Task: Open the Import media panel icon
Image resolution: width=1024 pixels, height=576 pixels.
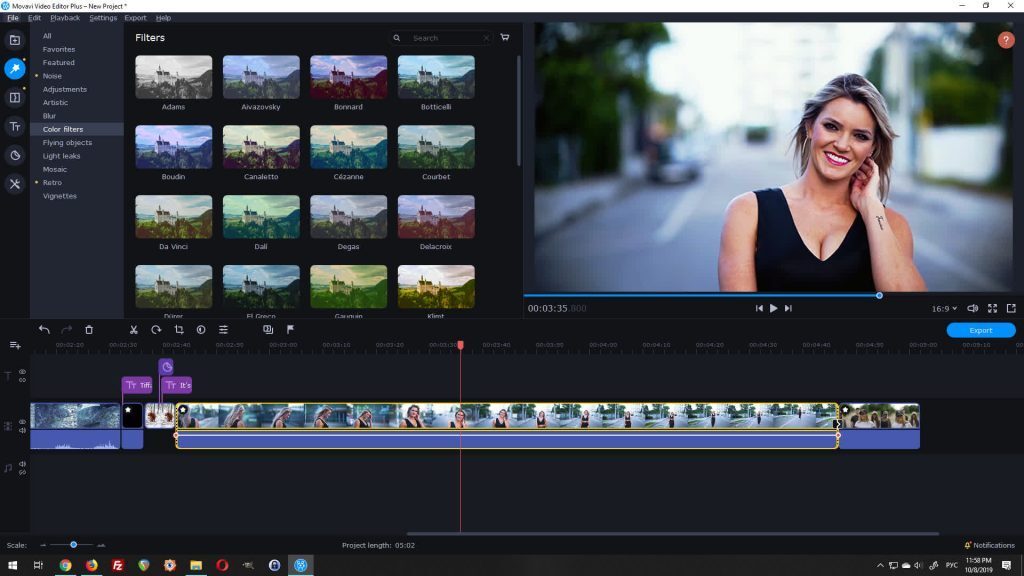Action: (x=15, y=40)
